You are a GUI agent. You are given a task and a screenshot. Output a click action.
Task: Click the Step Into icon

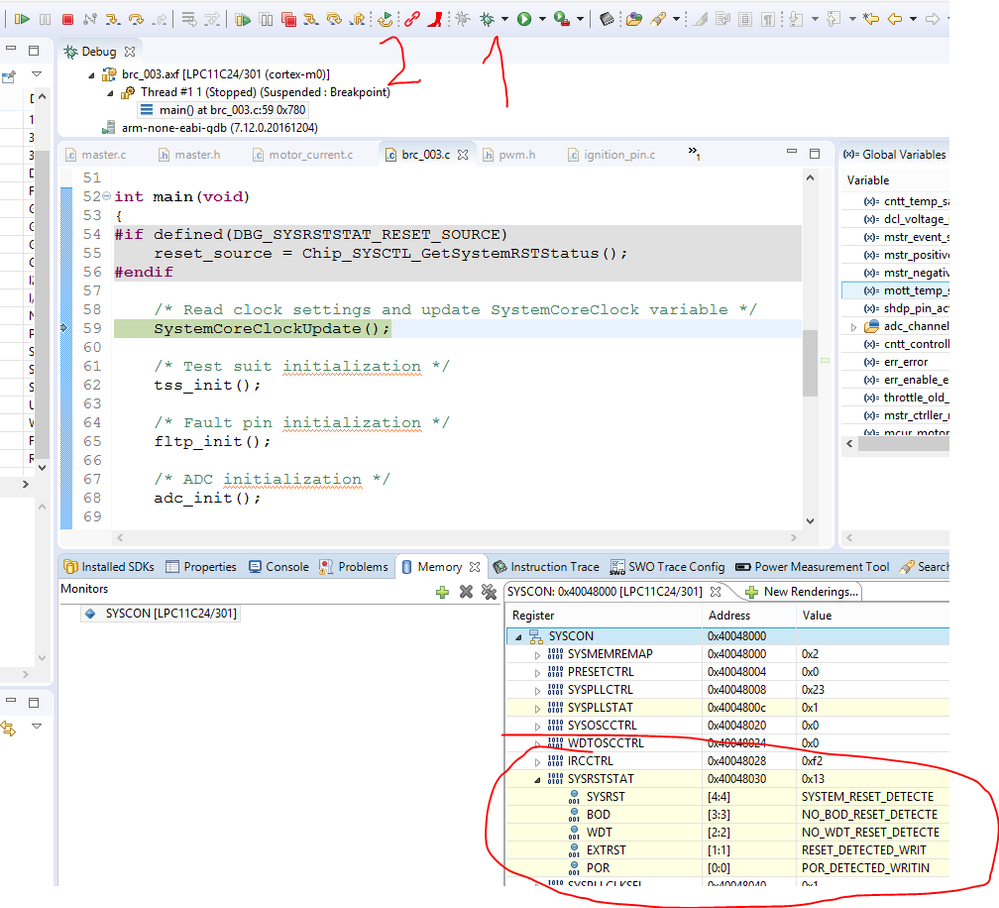point(113,19)
